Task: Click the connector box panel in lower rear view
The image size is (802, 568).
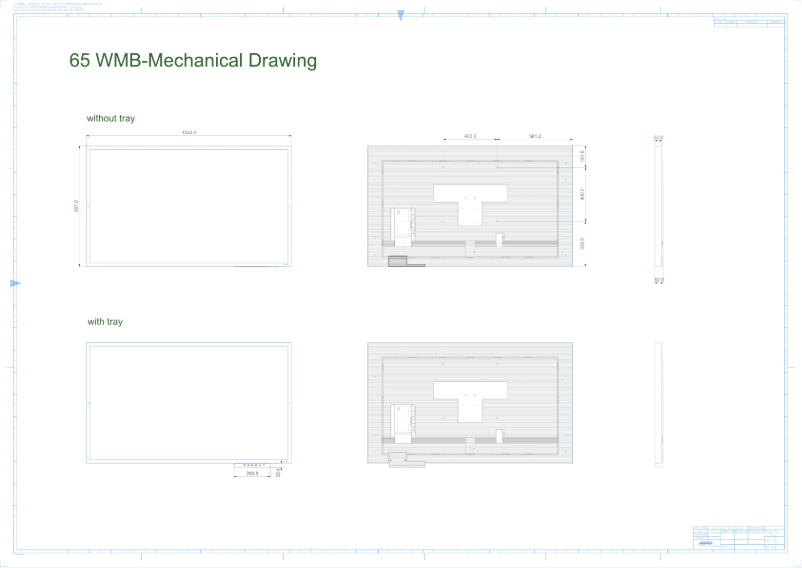Action: (x=400, y=421)
